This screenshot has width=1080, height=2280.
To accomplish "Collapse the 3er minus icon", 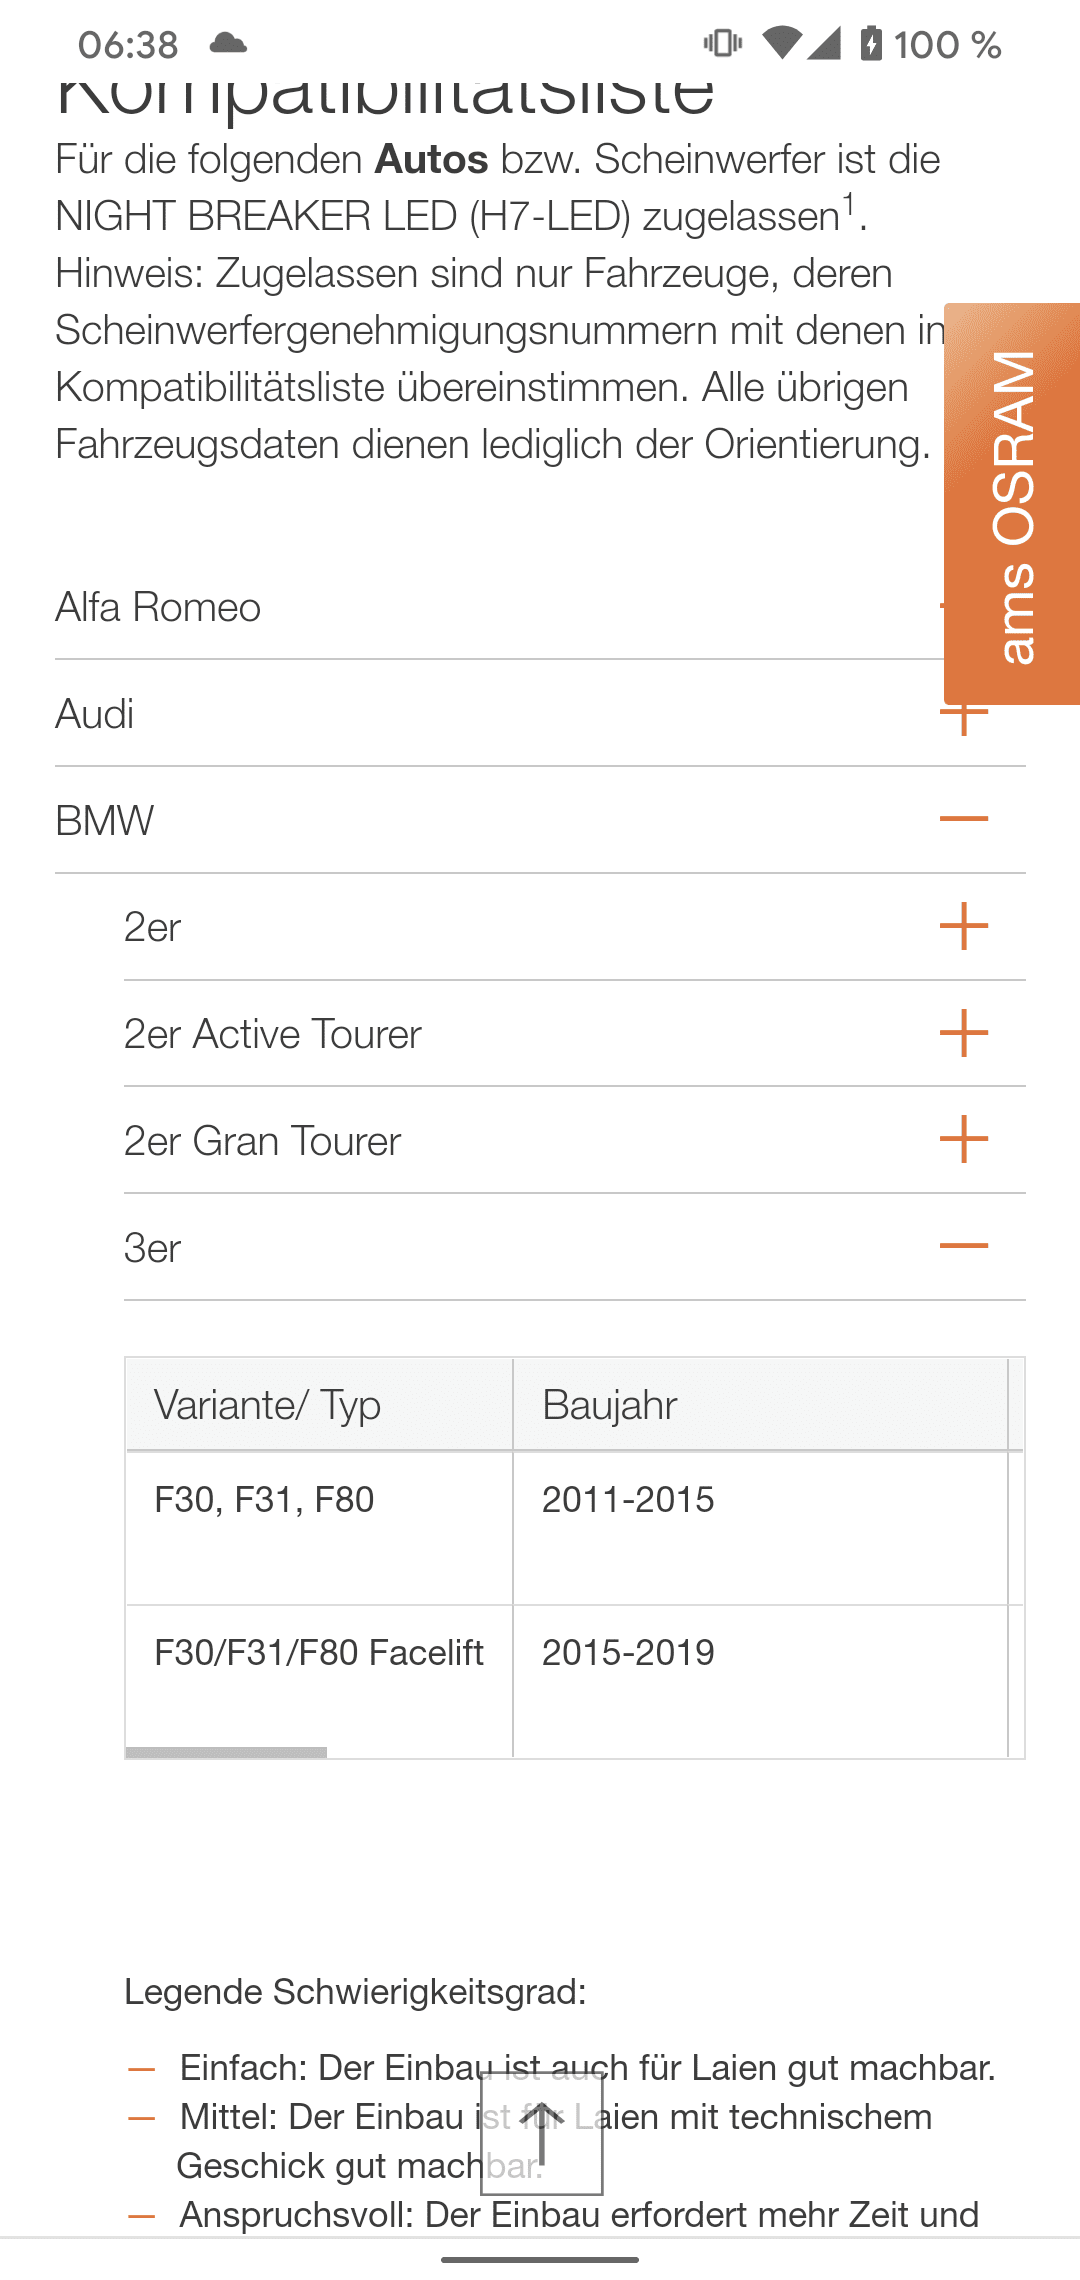I will click(x=964, y=1246).
